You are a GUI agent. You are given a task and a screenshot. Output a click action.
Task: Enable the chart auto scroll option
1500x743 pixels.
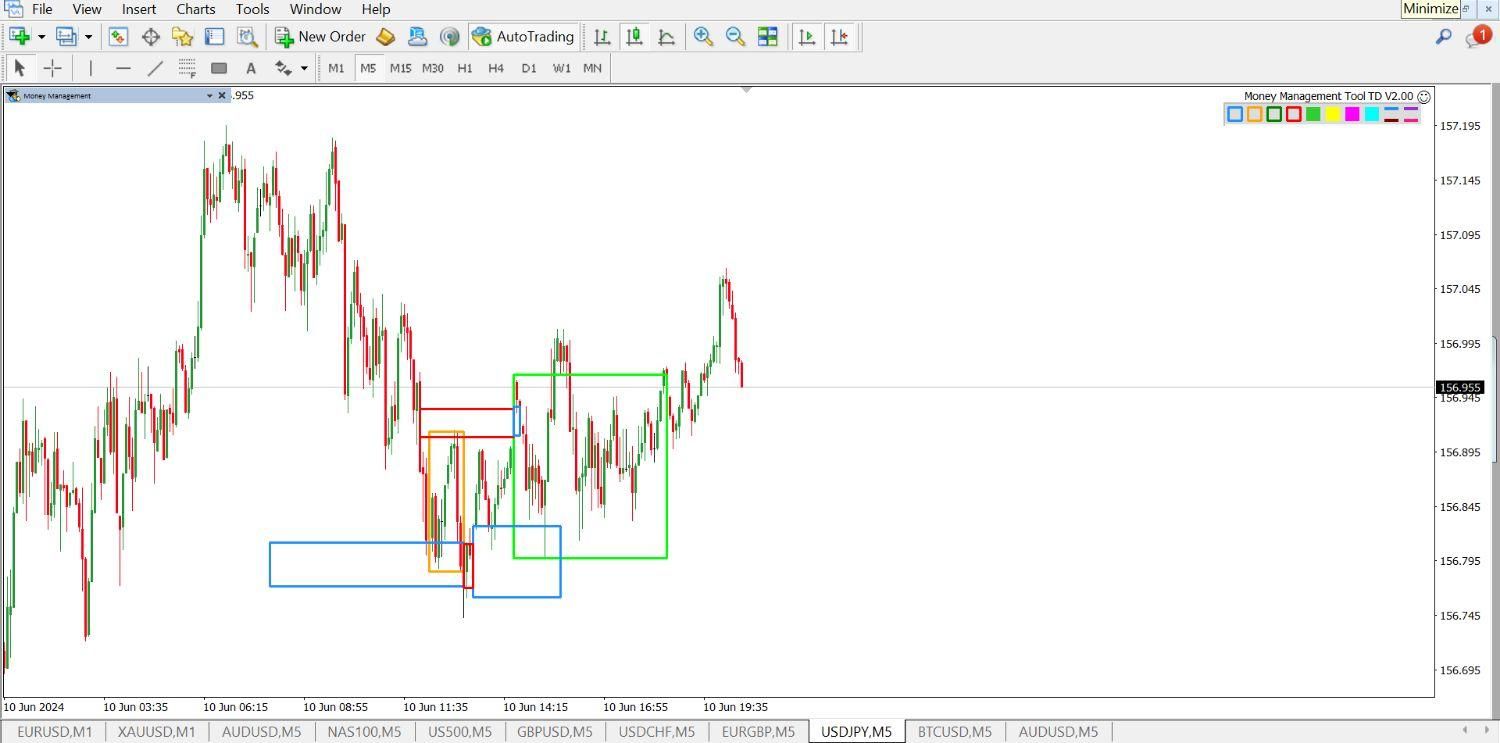coord(806,37)
